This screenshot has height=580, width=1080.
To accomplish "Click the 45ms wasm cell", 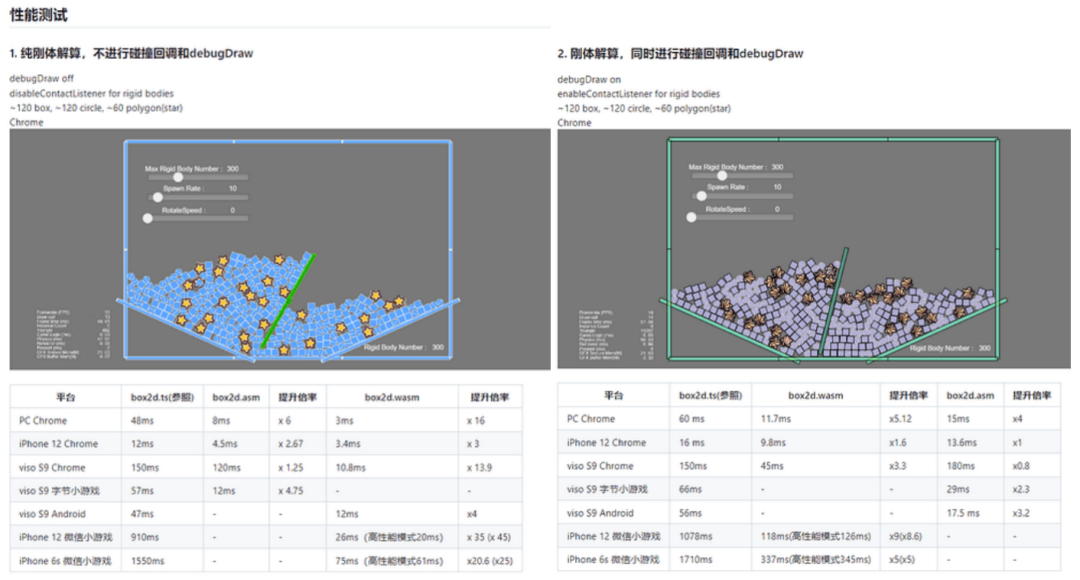I will click(816, 466).
